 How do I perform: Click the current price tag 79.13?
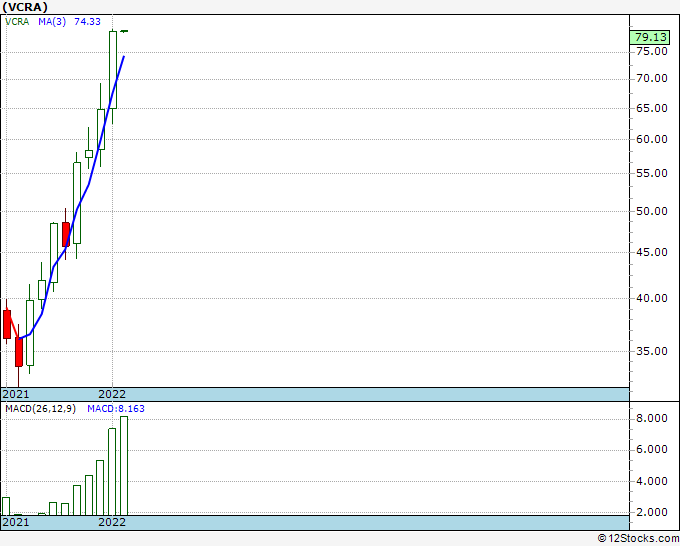(x=651, y=37)
